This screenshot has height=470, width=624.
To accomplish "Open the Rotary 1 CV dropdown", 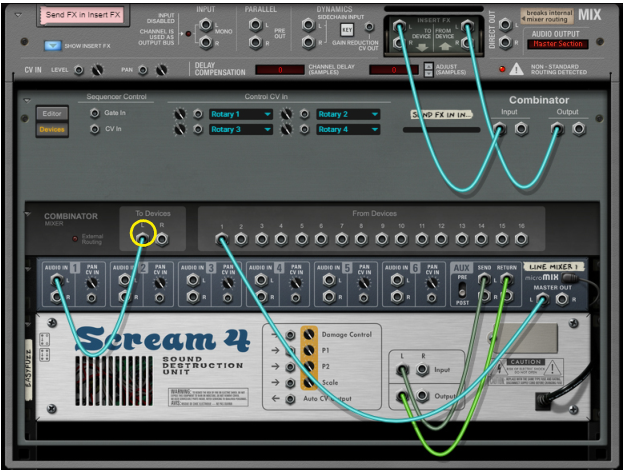I will 241,114.
